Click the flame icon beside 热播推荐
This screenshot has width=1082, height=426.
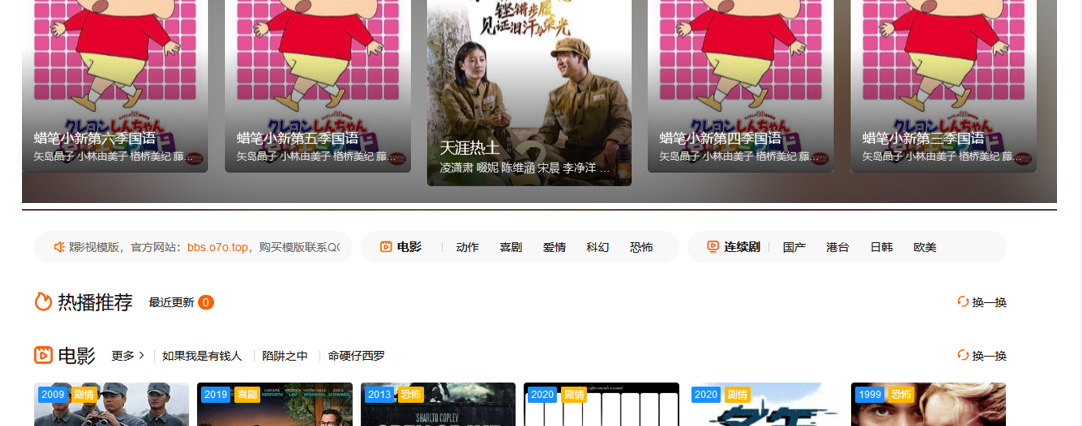coord(43,302)
